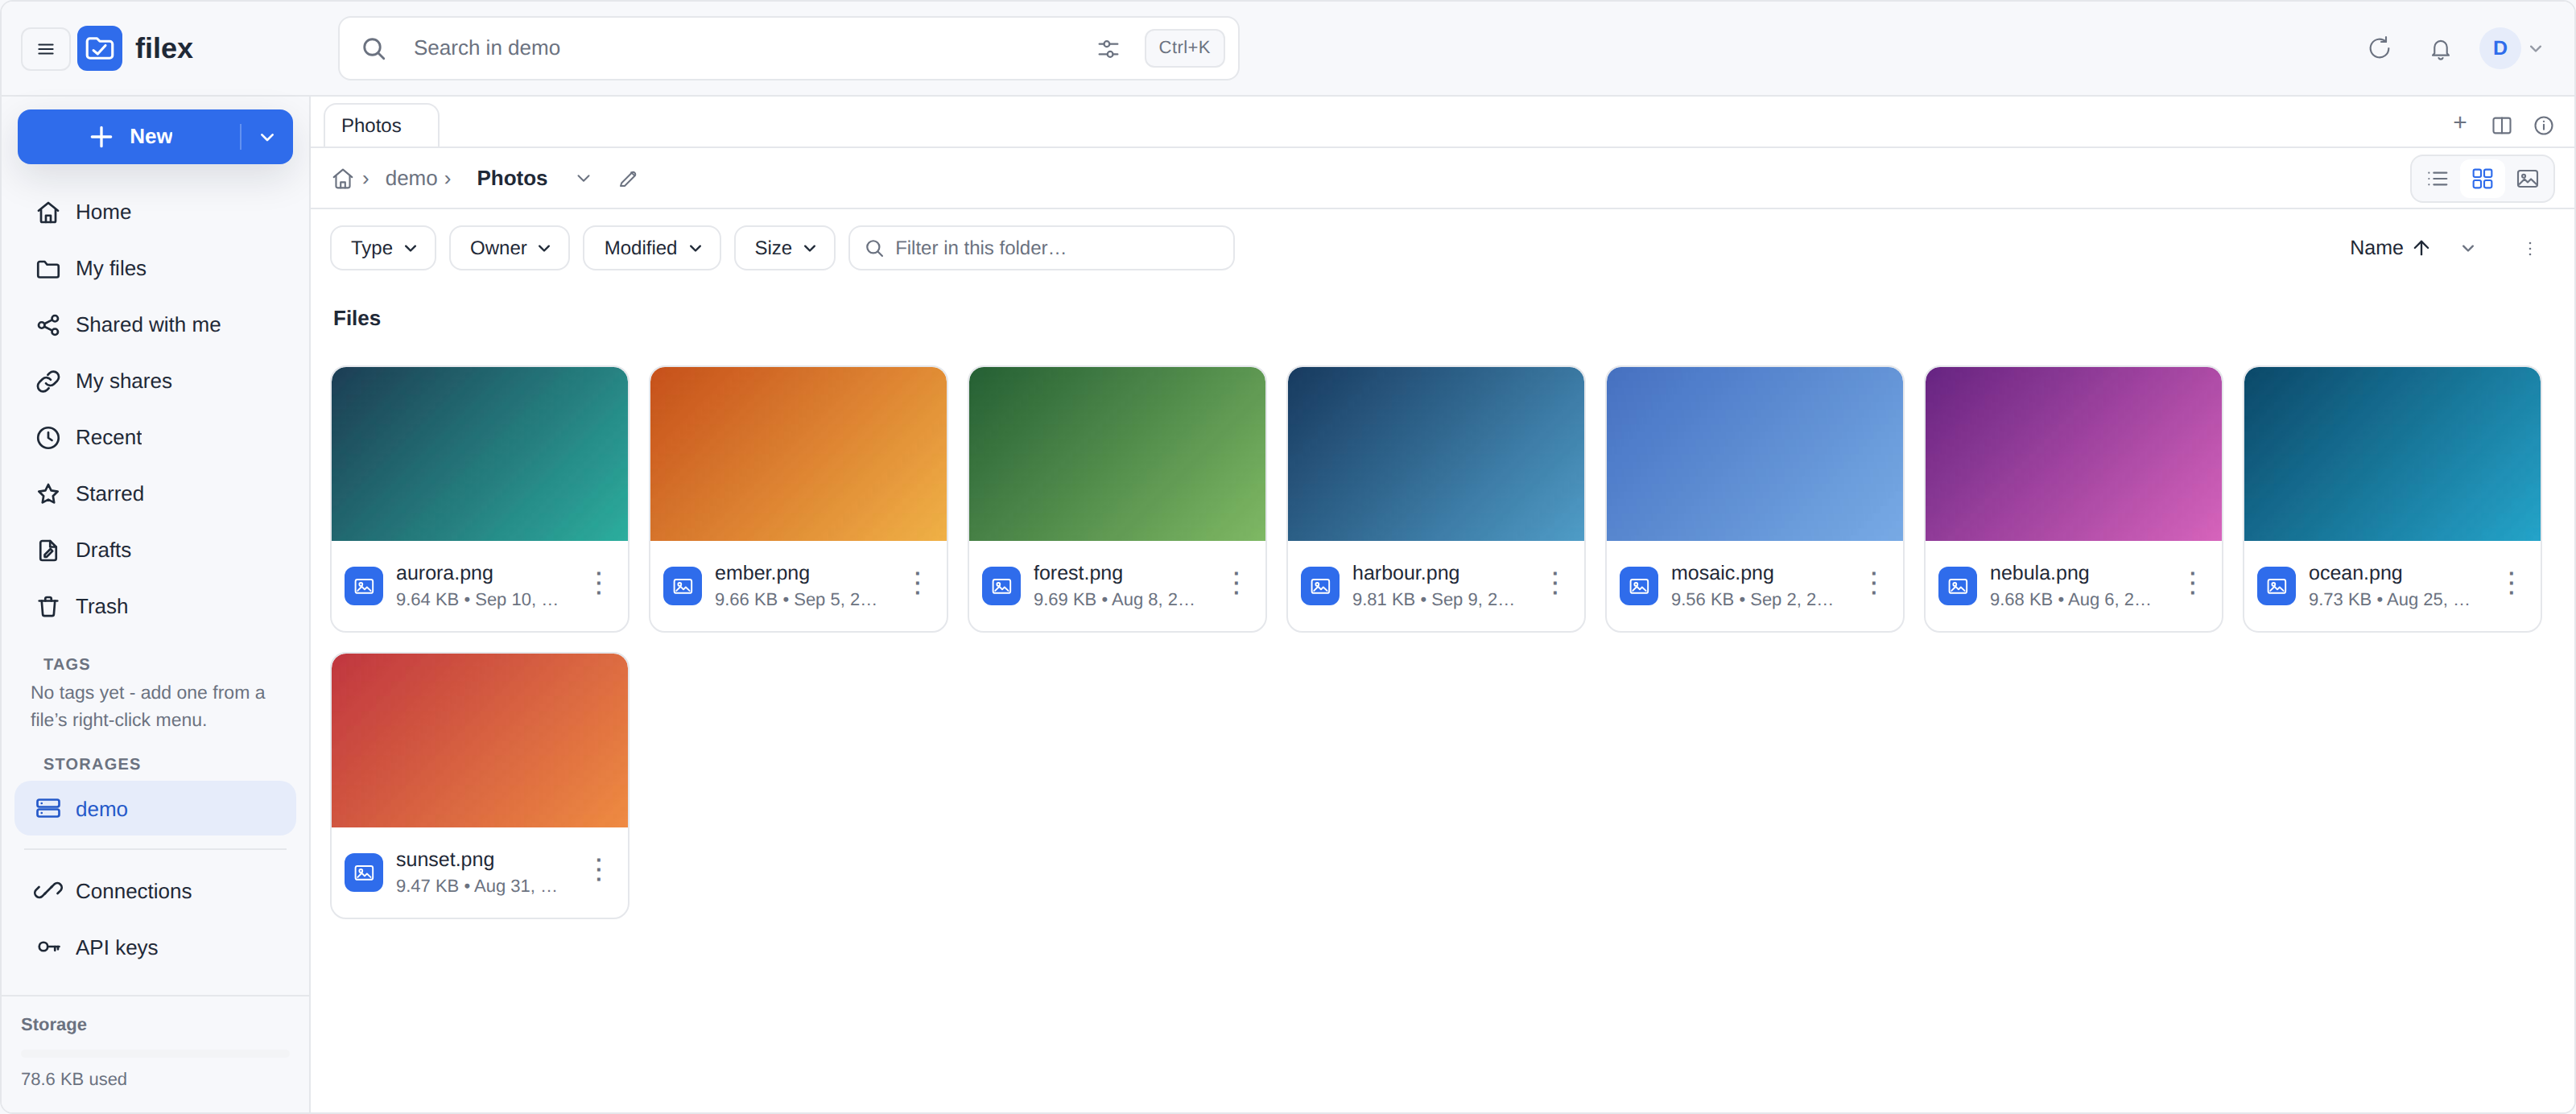Open more options for harbour.png
The width and height of the screenshot is (2576, 1114).
tap(1554, 583)
